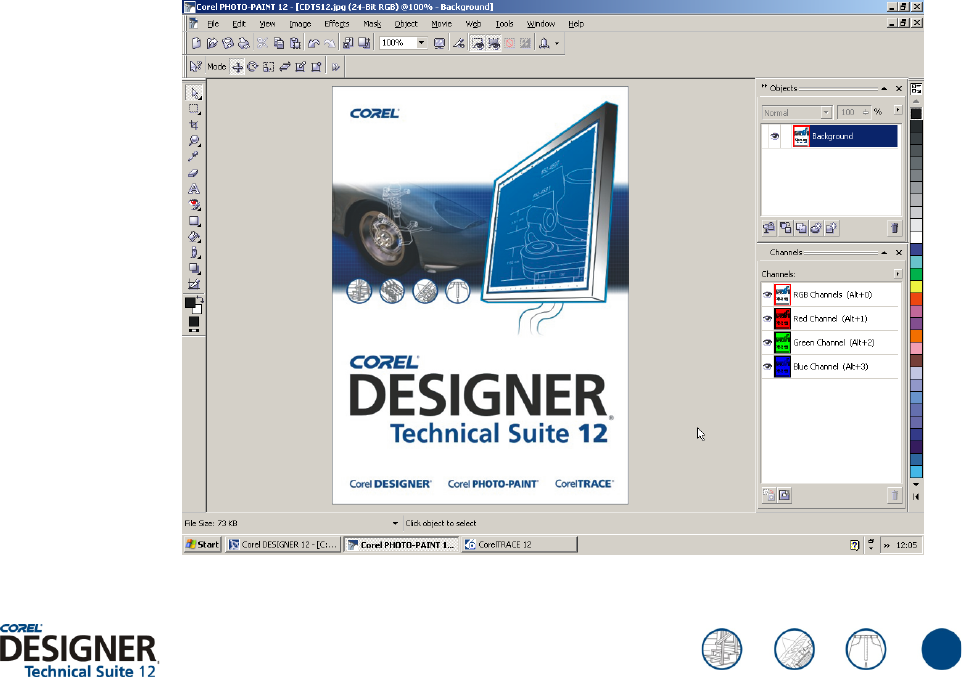Click the Windows Start button
The width and height of the screenshot is (962, 677).
(x=202, y=544)
